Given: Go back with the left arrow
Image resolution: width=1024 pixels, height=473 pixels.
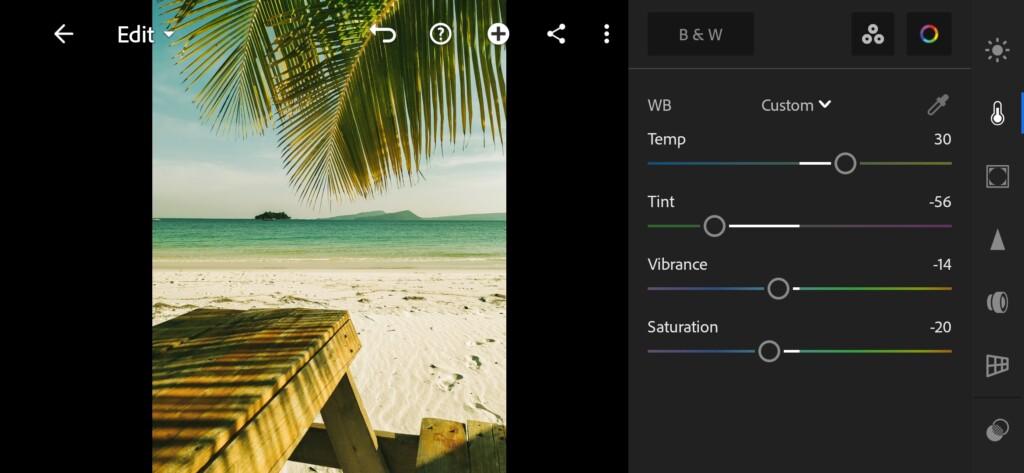Looking at the screenshot, I should tap(63, 34).
